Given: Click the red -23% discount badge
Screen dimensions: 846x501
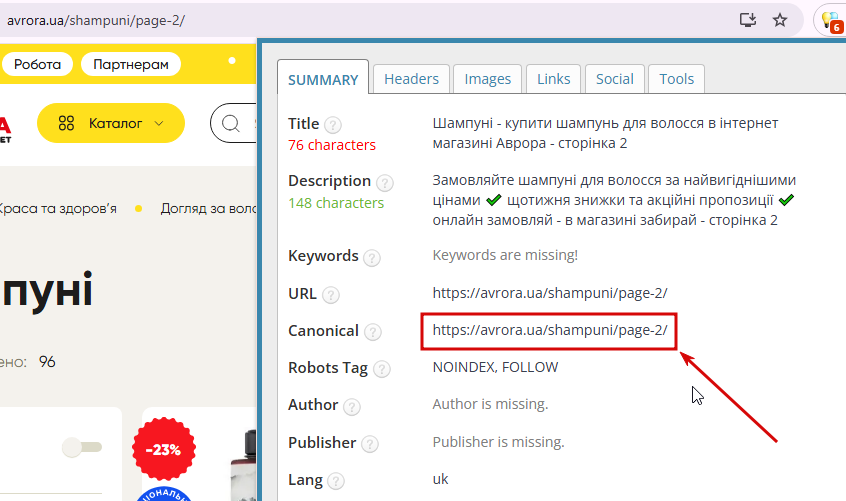Looking at the screenshot, I should coord(164,449).
